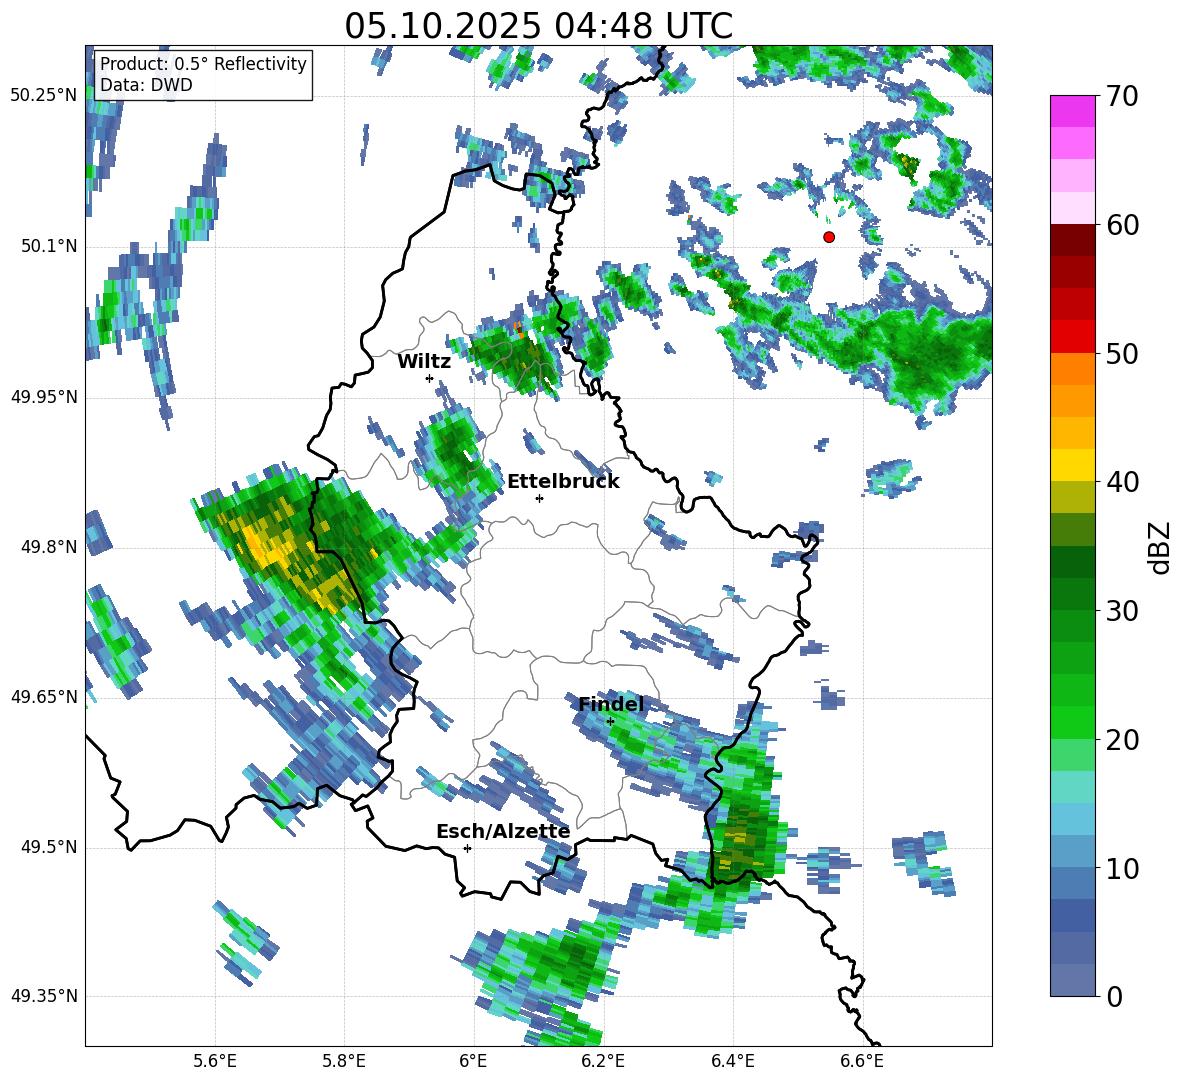Click the cross marker below the Wiltz label
This screenshot has height=1081, width=1184.
point(430,378)
